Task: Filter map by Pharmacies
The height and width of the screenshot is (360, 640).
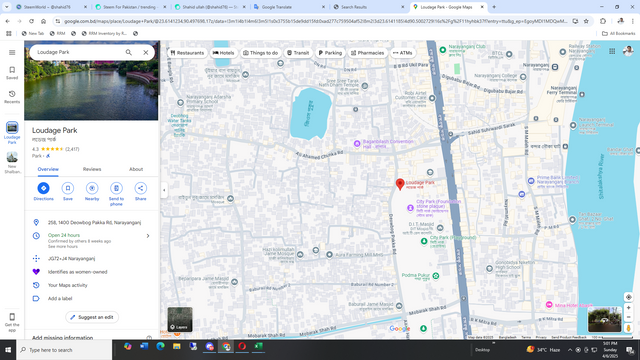Action: (x=367, y=53)
